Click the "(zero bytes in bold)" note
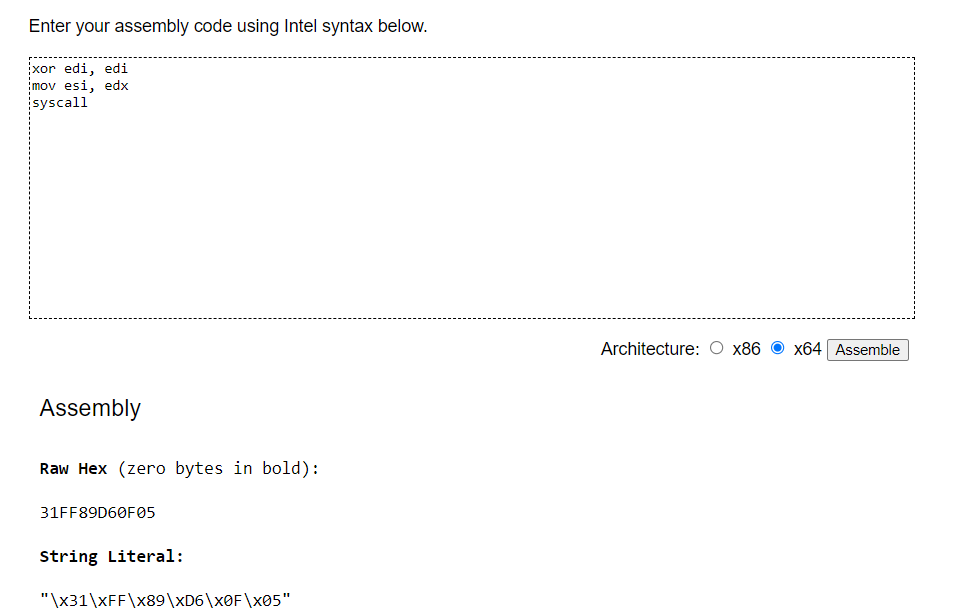956x615 pixels. point(218,468)
